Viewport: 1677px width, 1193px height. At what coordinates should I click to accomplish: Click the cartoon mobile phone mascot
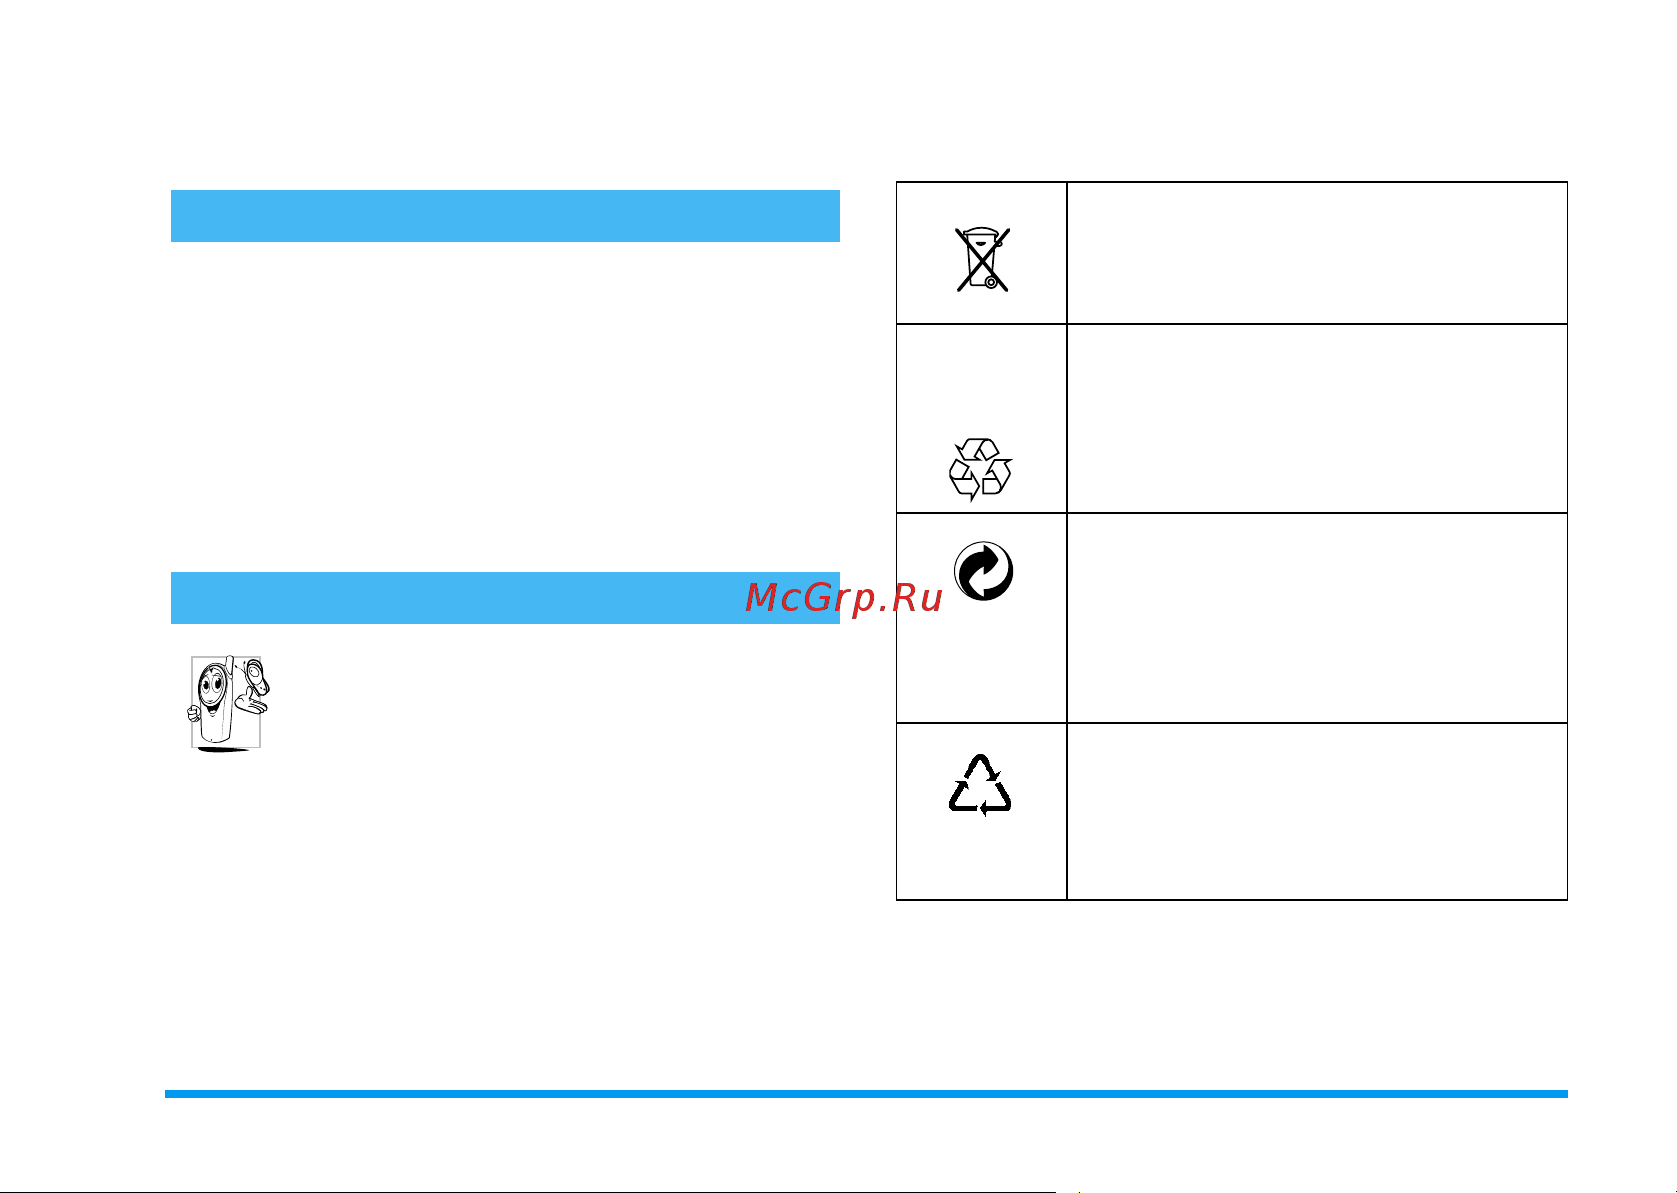click(229, 704)
